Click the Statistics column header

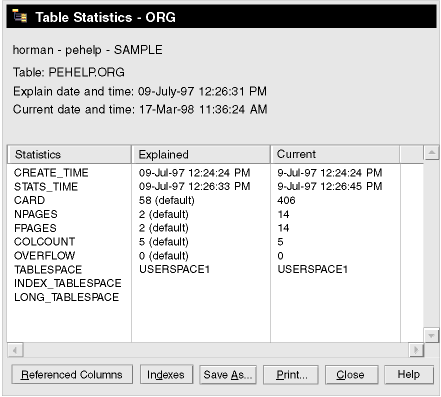tap(69, 154)
